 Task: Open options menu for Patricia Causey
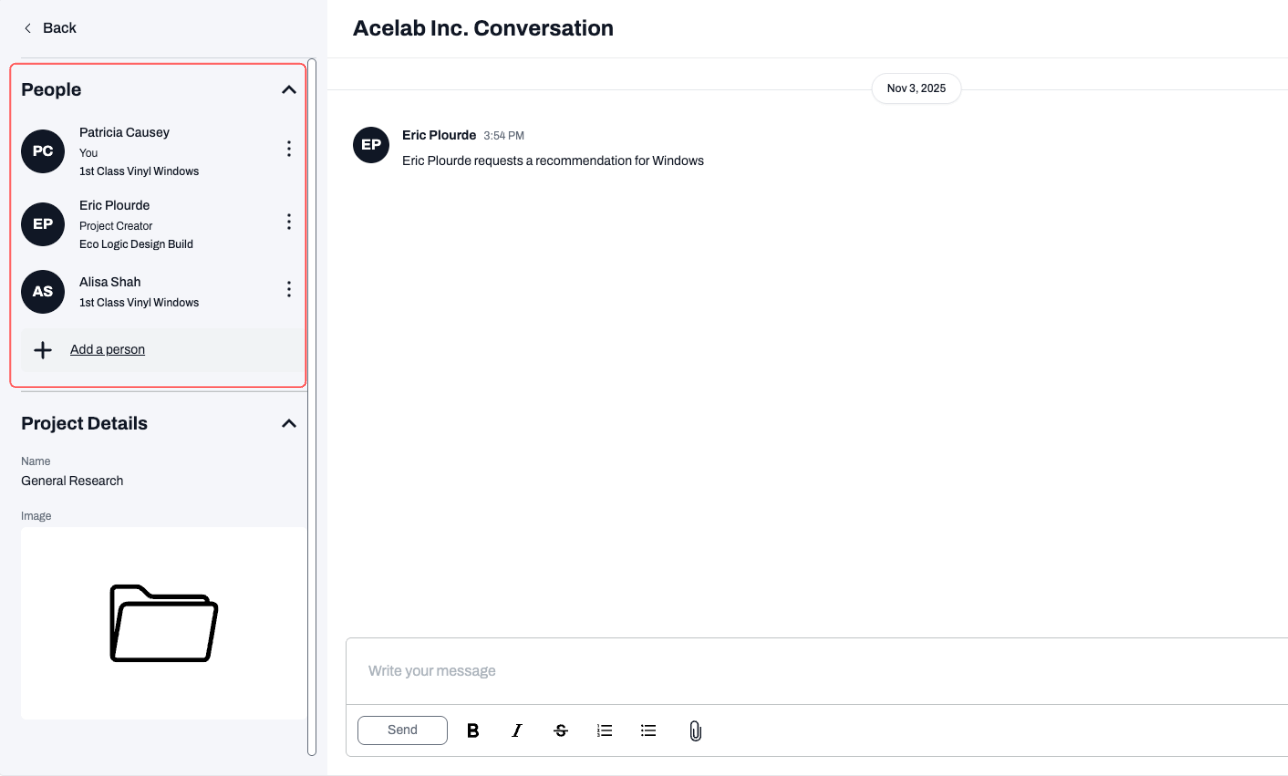tap(289, 149)
